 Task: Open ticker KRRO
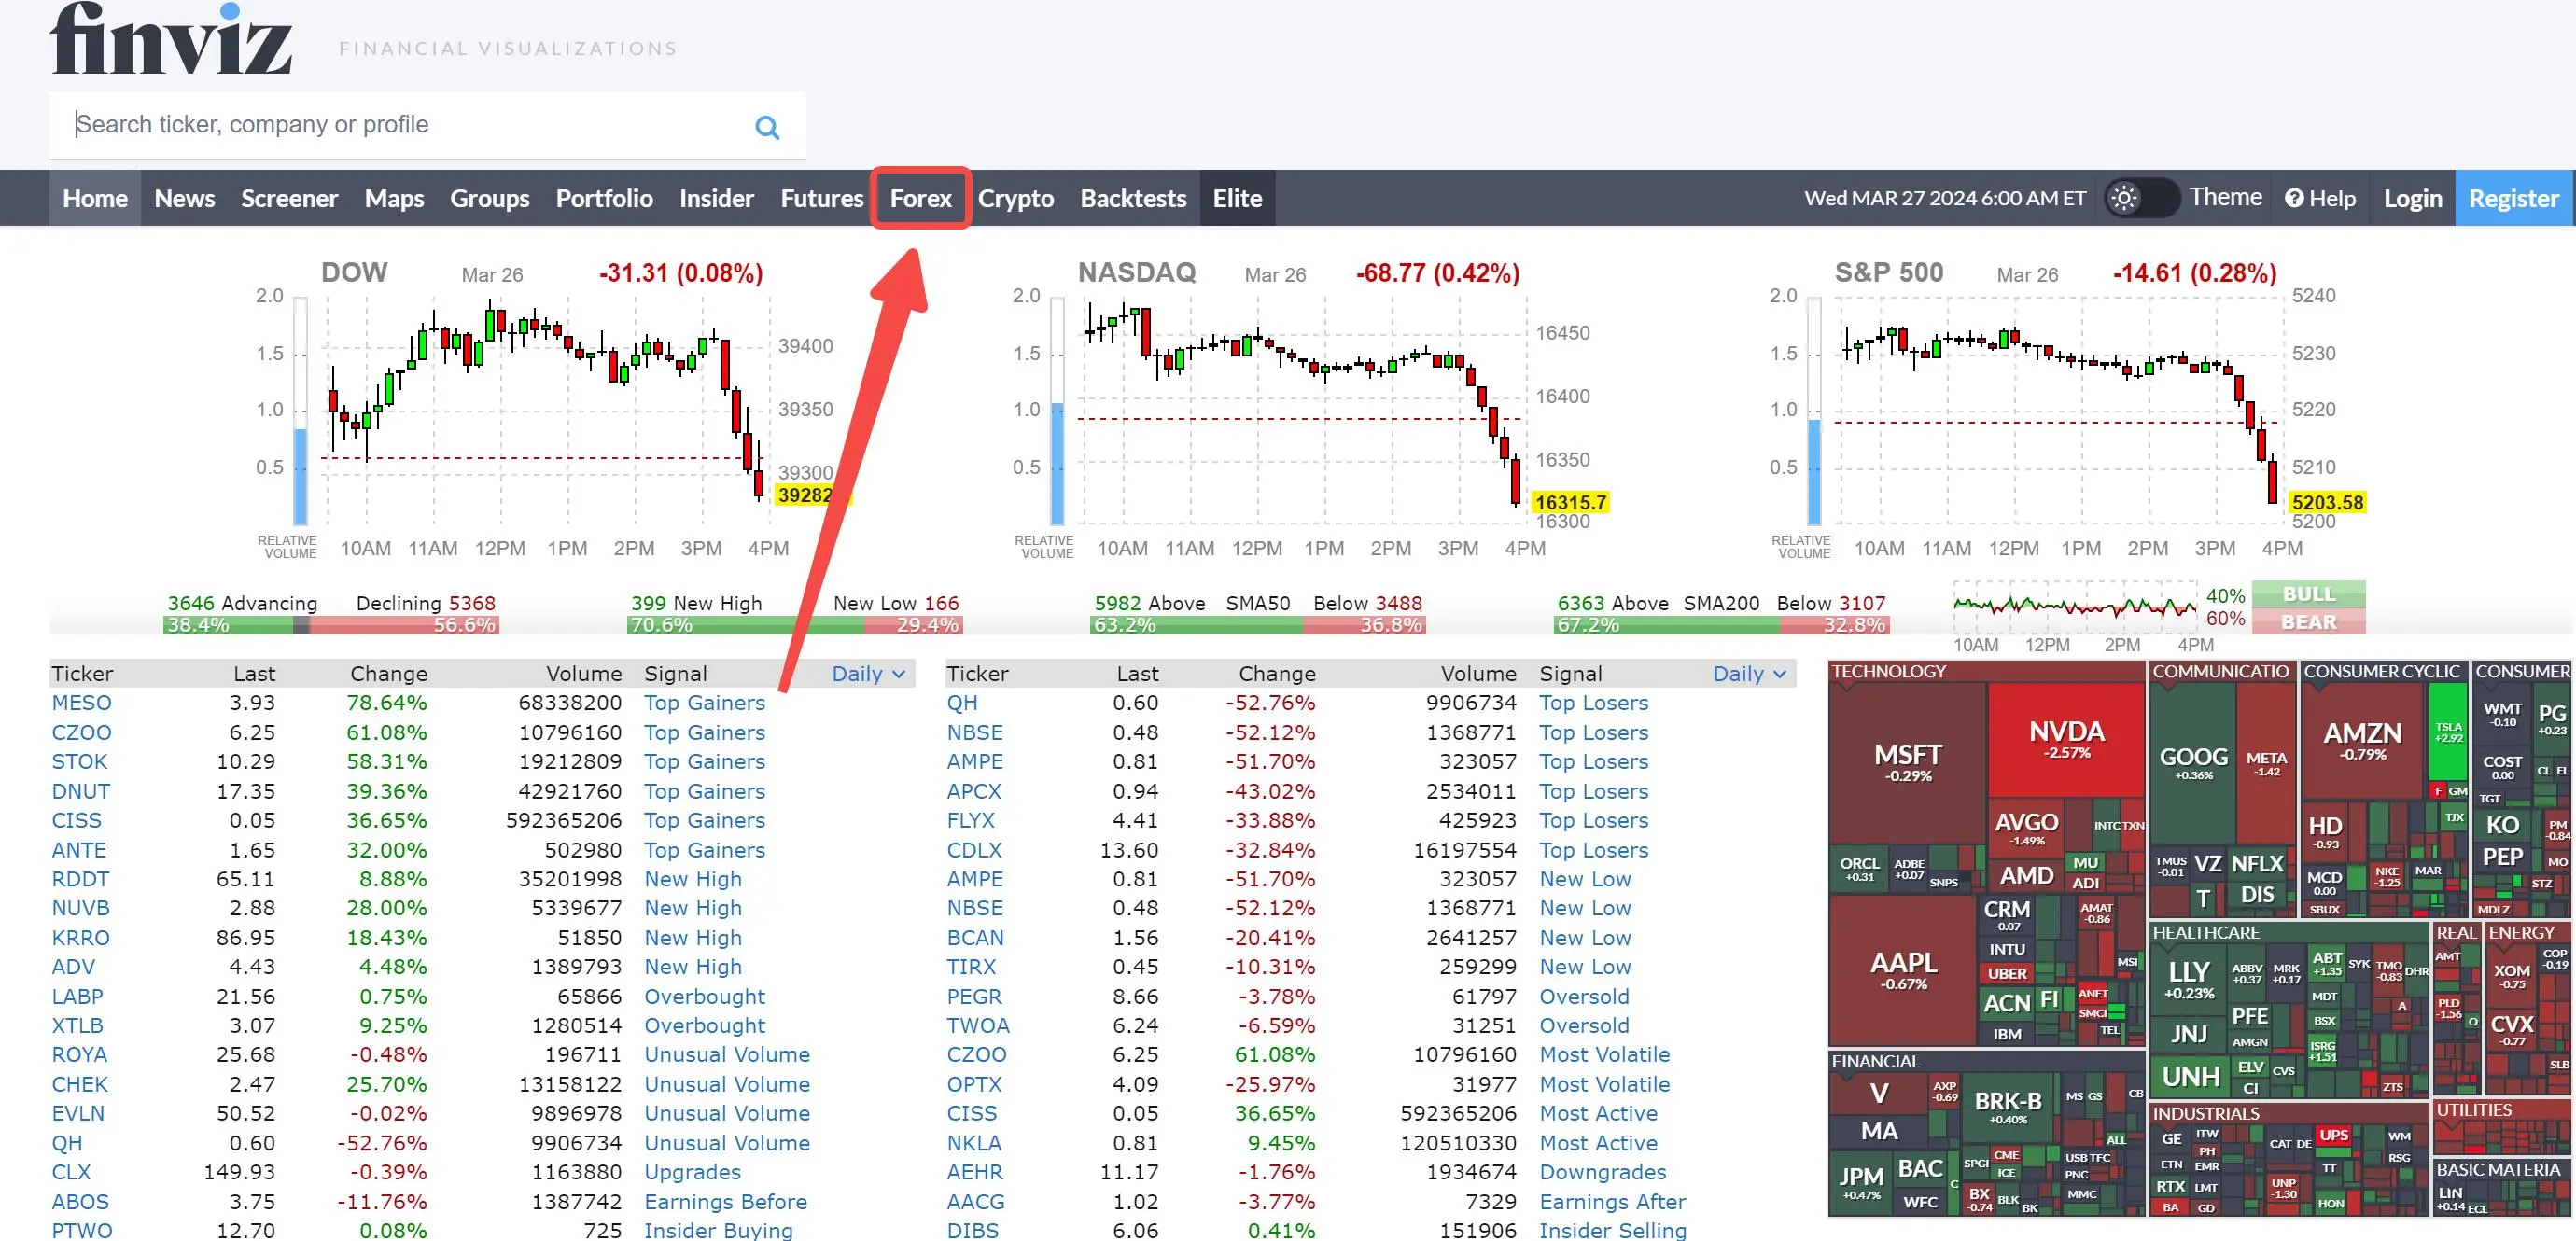[81, 938]
